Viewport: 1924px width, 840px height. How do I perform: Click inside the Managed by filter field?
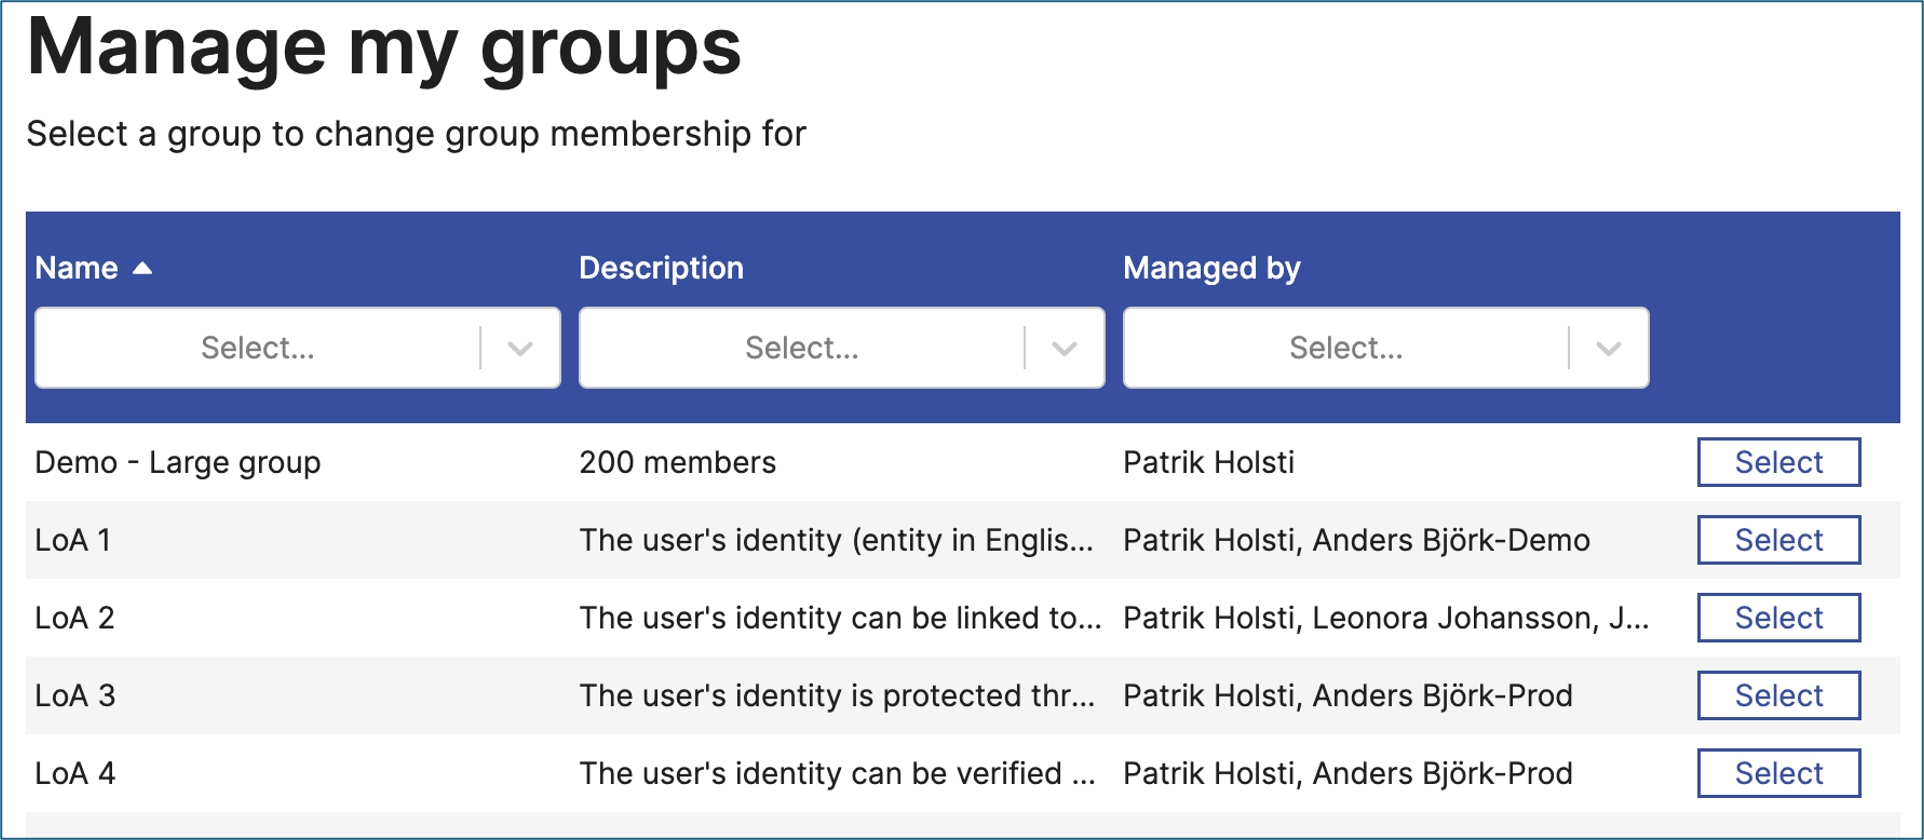(1346, 348)
